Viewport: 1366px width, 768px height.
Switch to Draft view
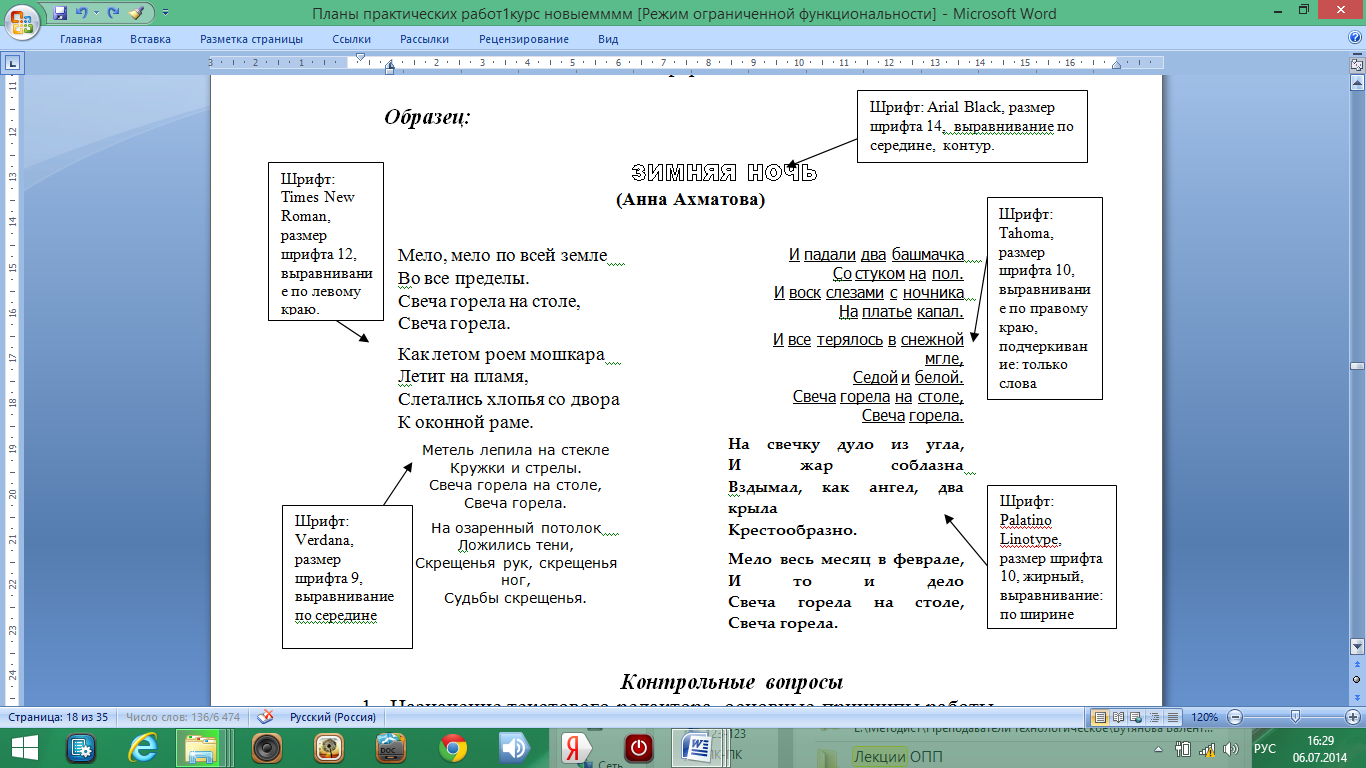tap(1173, 717)
